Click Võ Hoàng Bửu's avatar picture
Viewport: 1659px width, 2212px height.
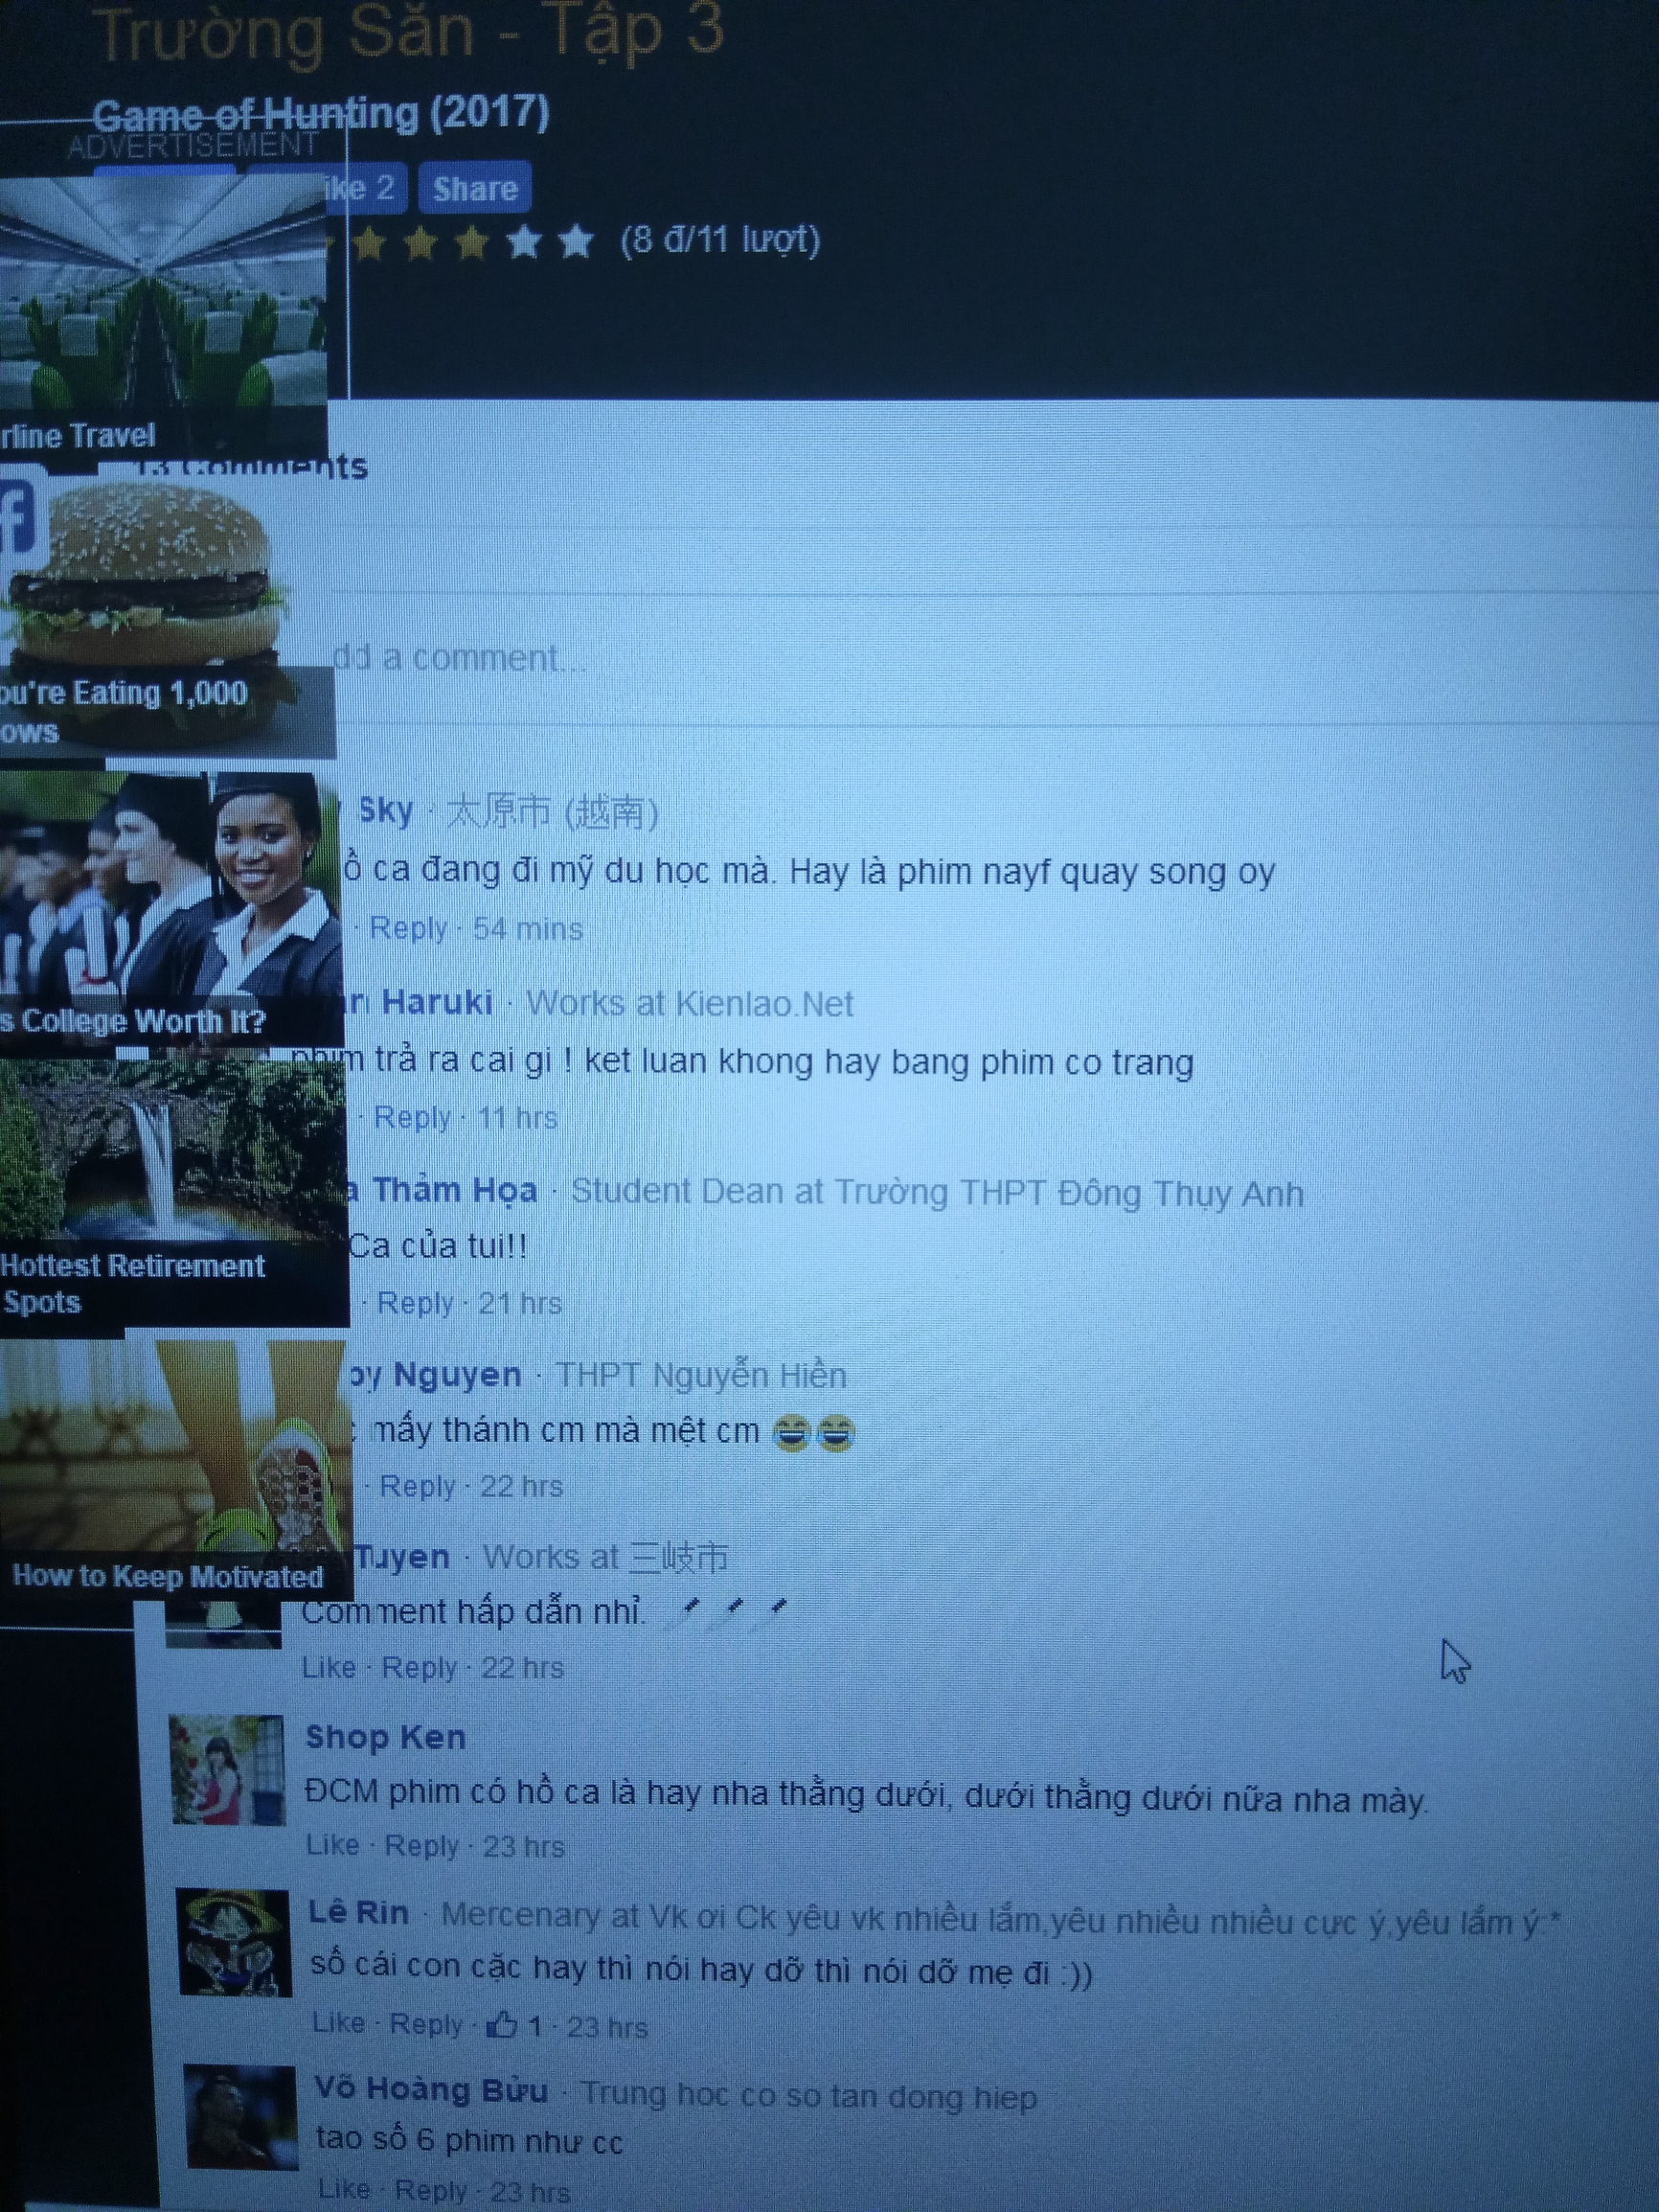241,2117
